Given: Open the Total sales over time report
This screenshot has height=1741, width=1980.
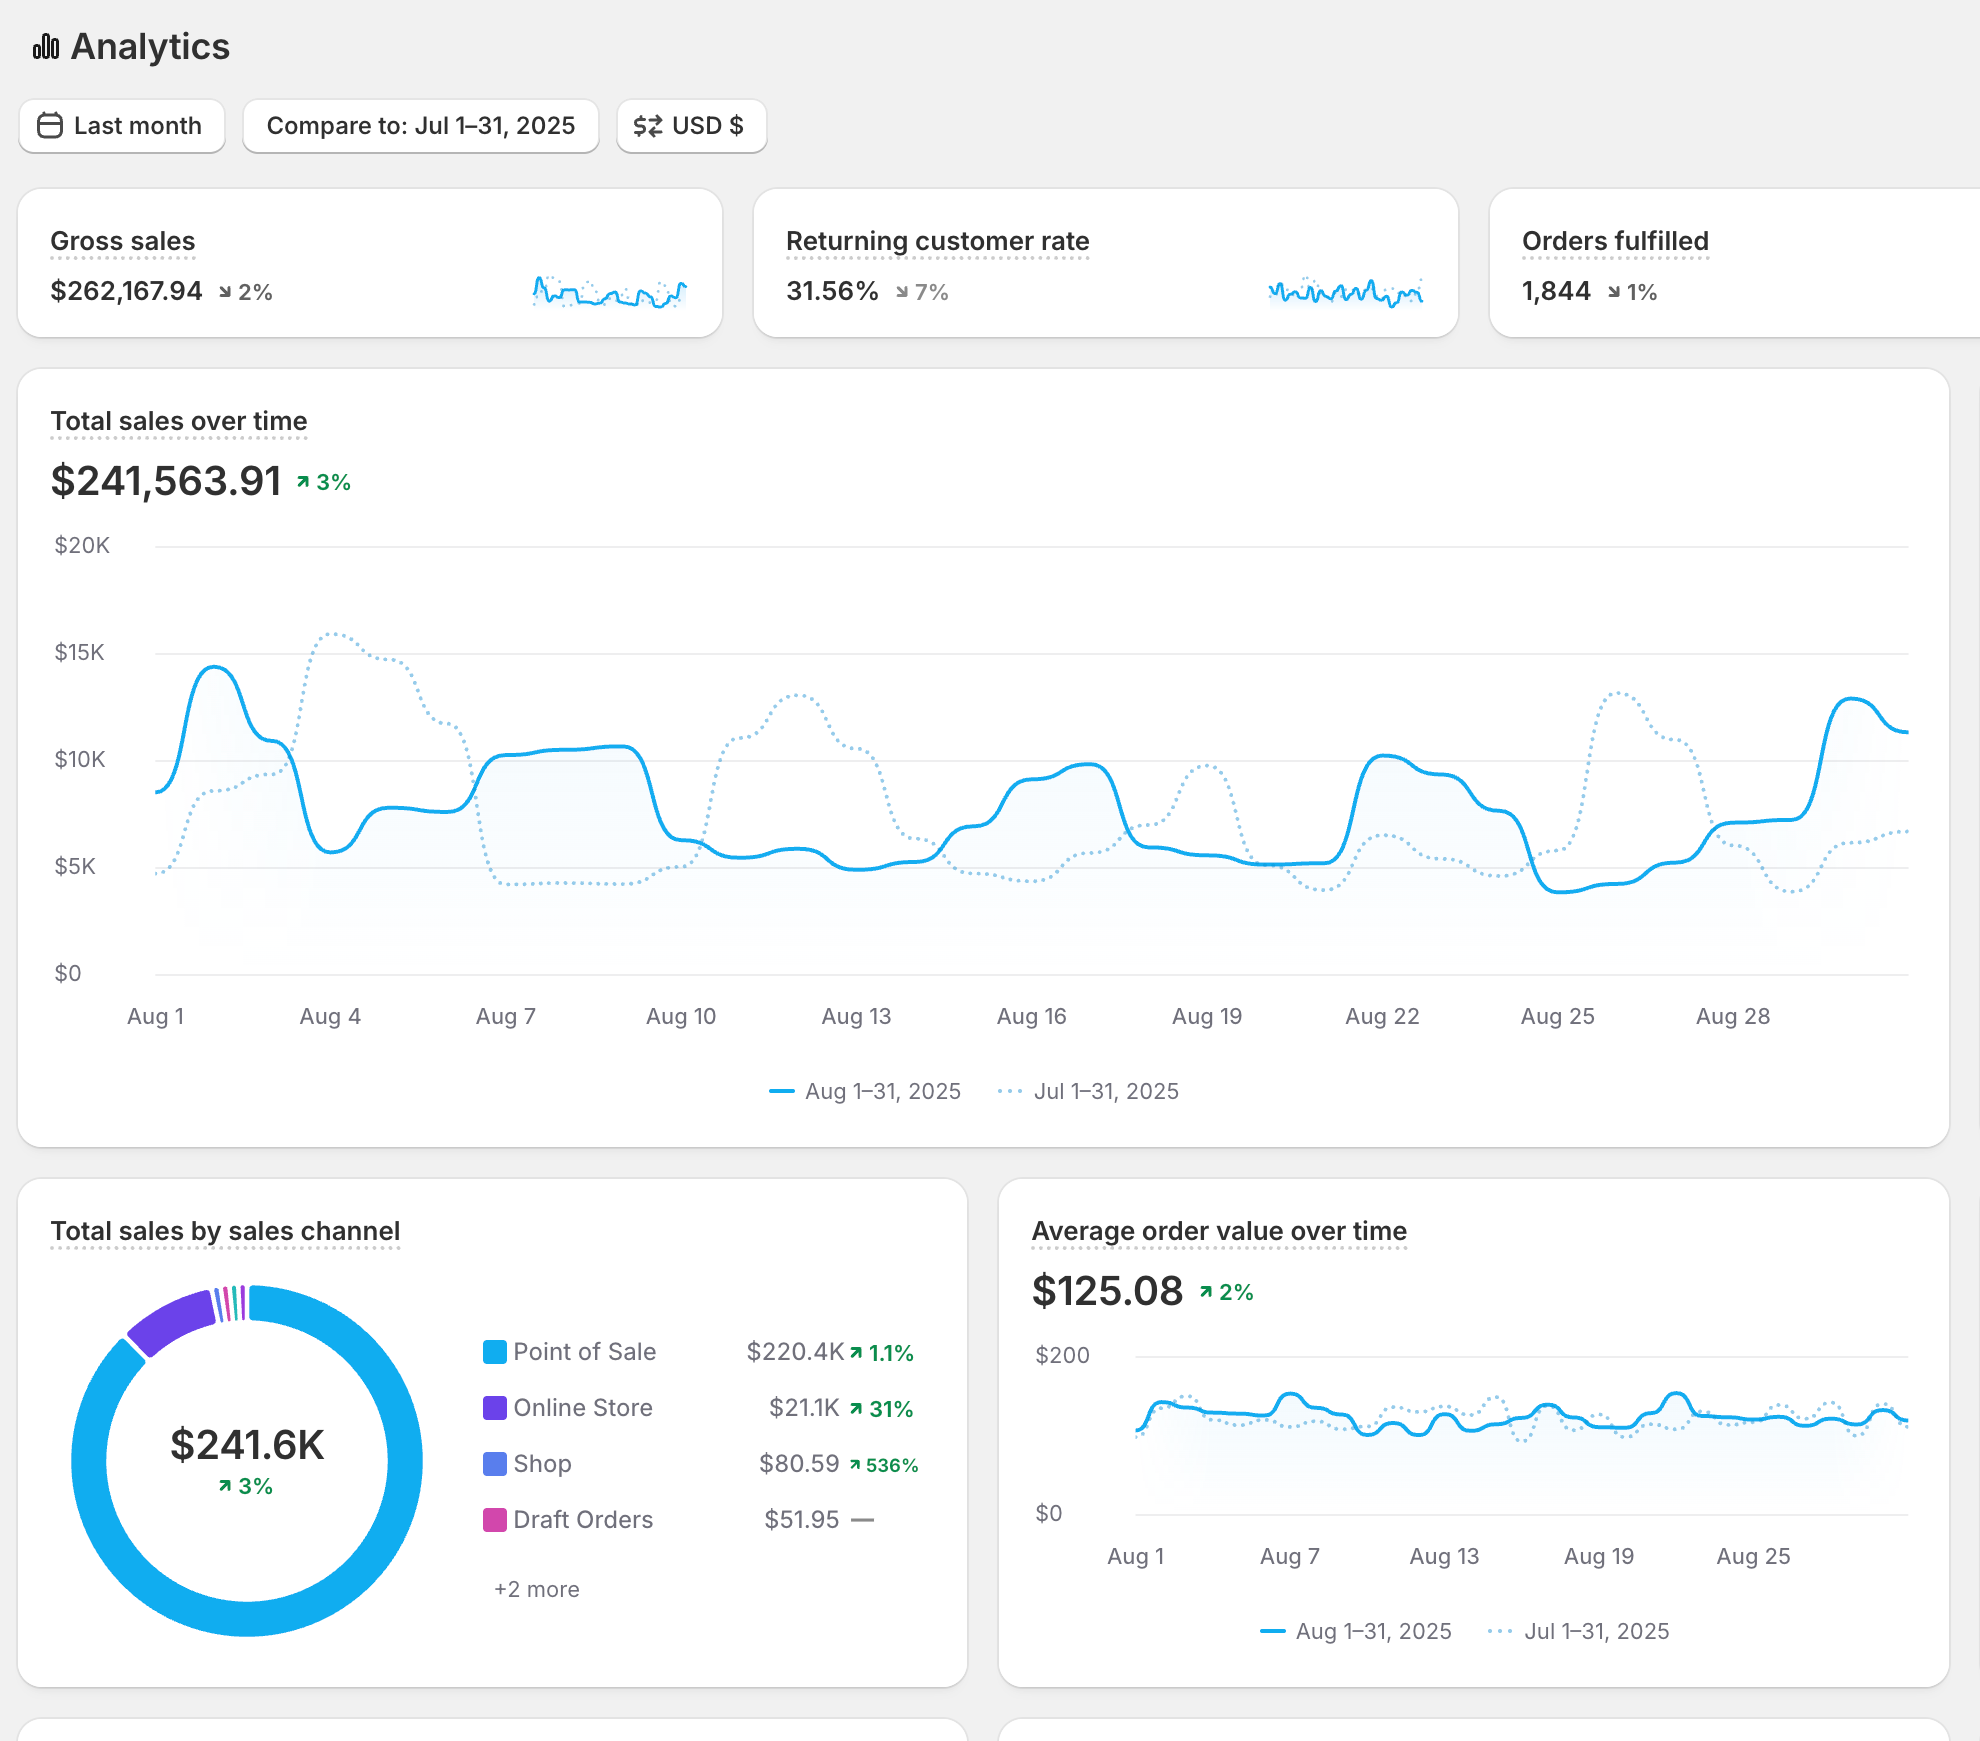Looking at the screenshot, I should click(179, 421).
